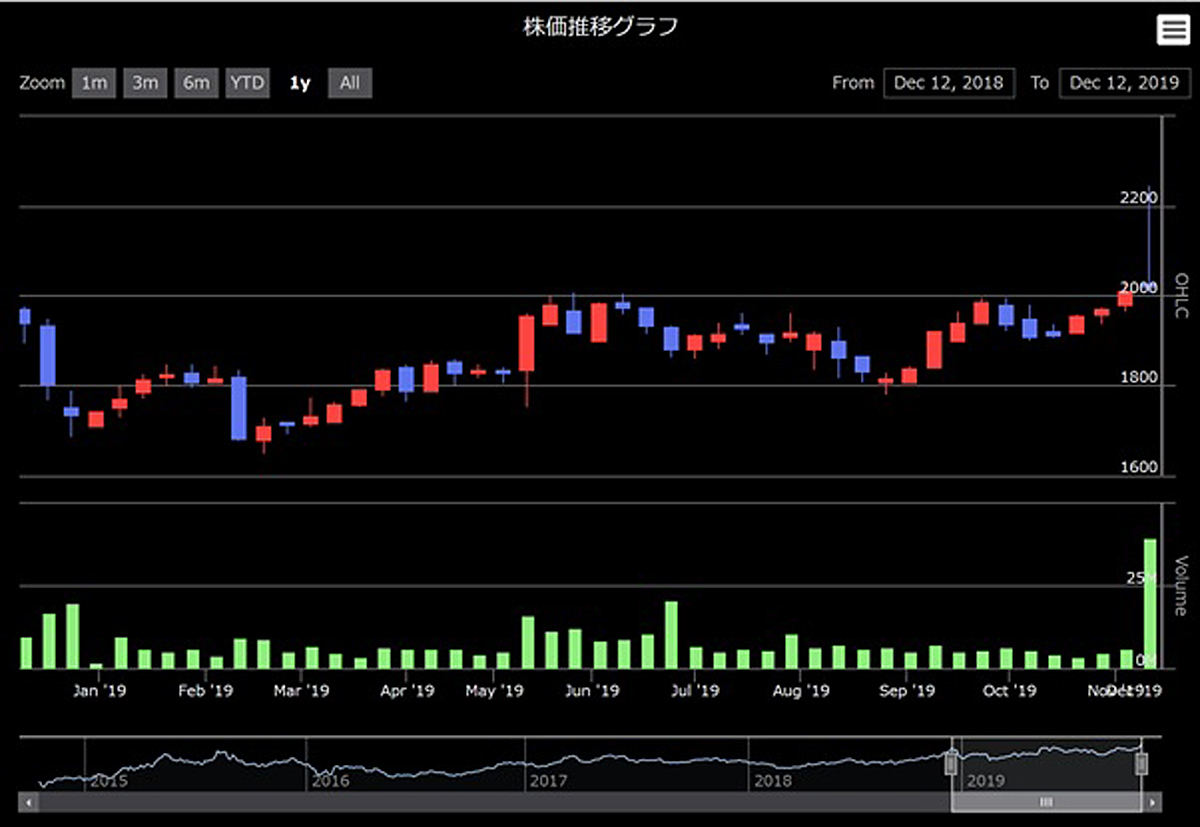The width and height of the screenshot is (1200, 827).
Task: Click the 2017 label in navigator
Action: 549,780
